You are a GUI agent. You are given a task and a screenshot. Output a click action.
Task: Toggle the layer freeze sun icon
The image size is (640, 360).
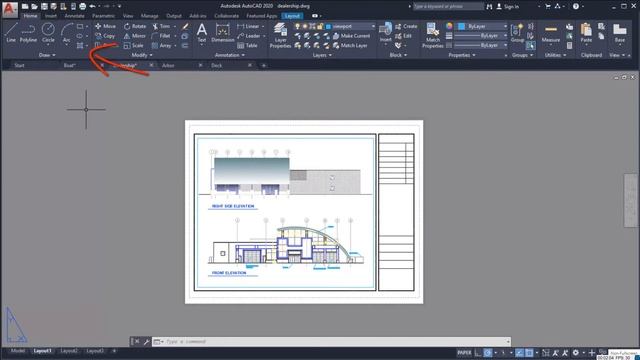[x=305, y=26]
